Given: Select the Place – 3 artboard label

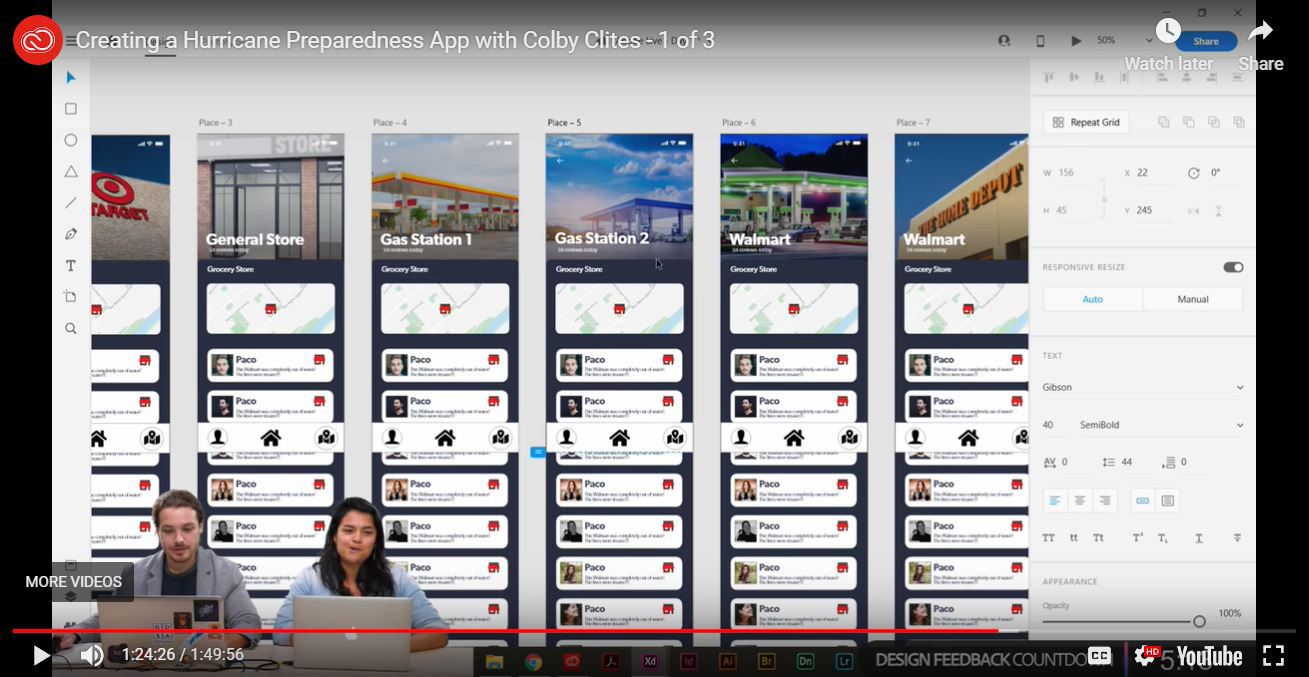Looking at the screenshot, I should tap(215, 123).
